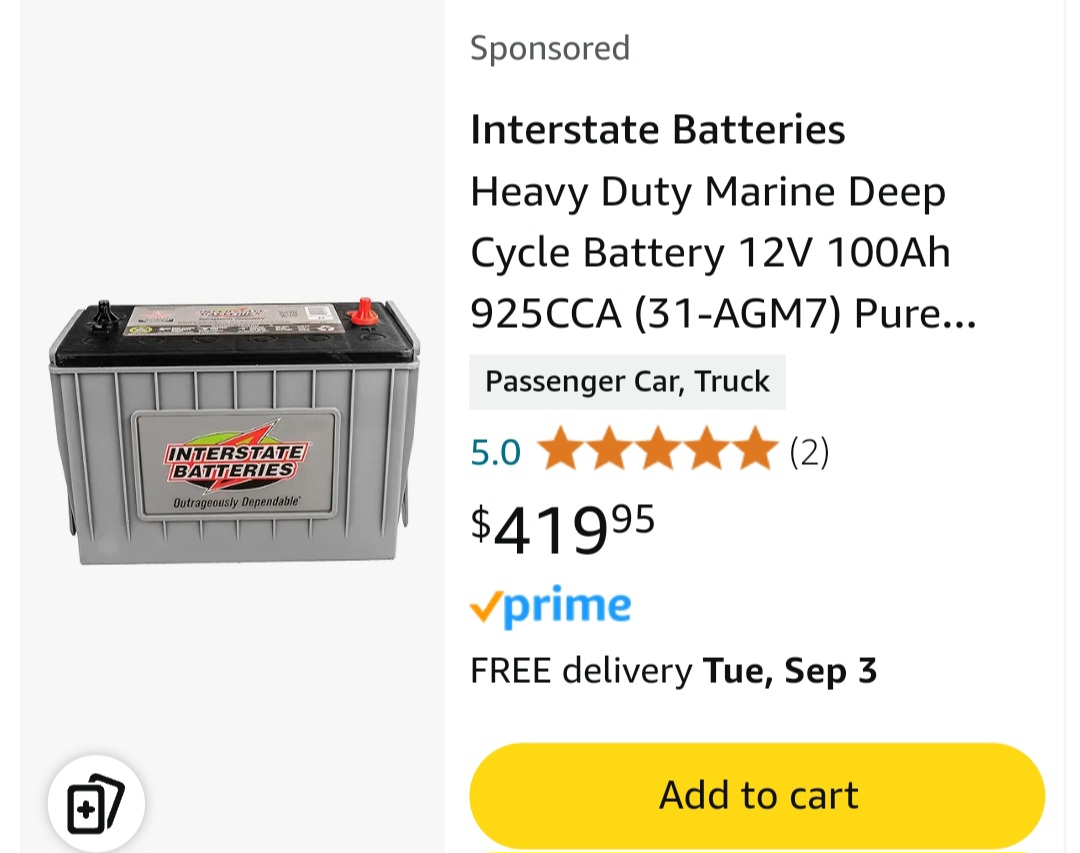
Task: Click the Sponsored label
Action: [x=550, y=48]
